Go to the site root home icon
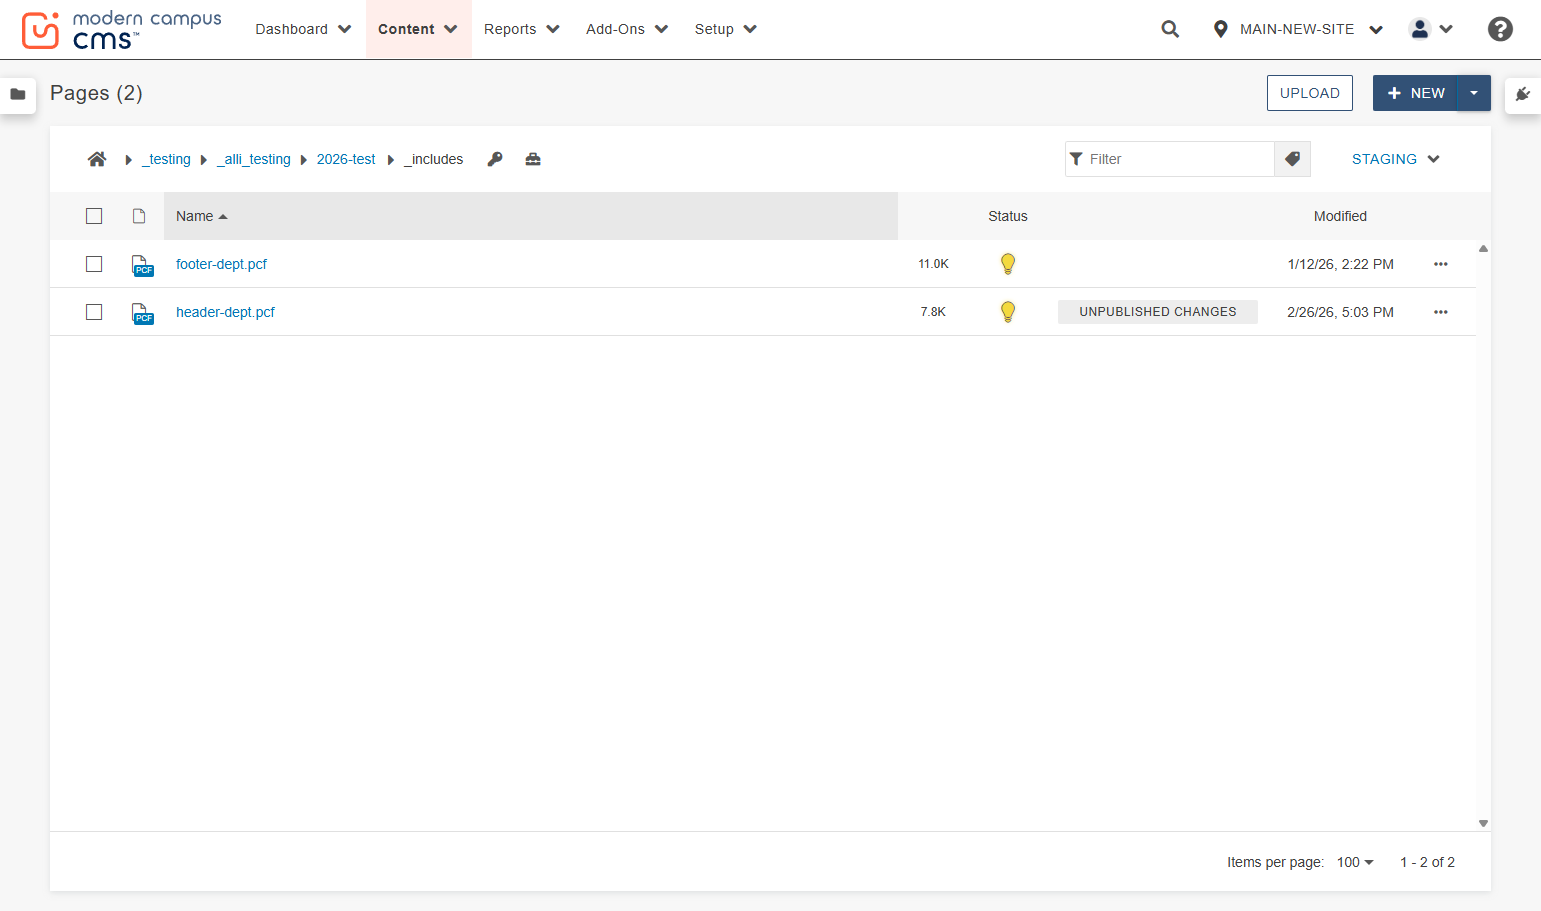Image resolution: width=1541 pixels, height=911 pixels. point(97,159)
